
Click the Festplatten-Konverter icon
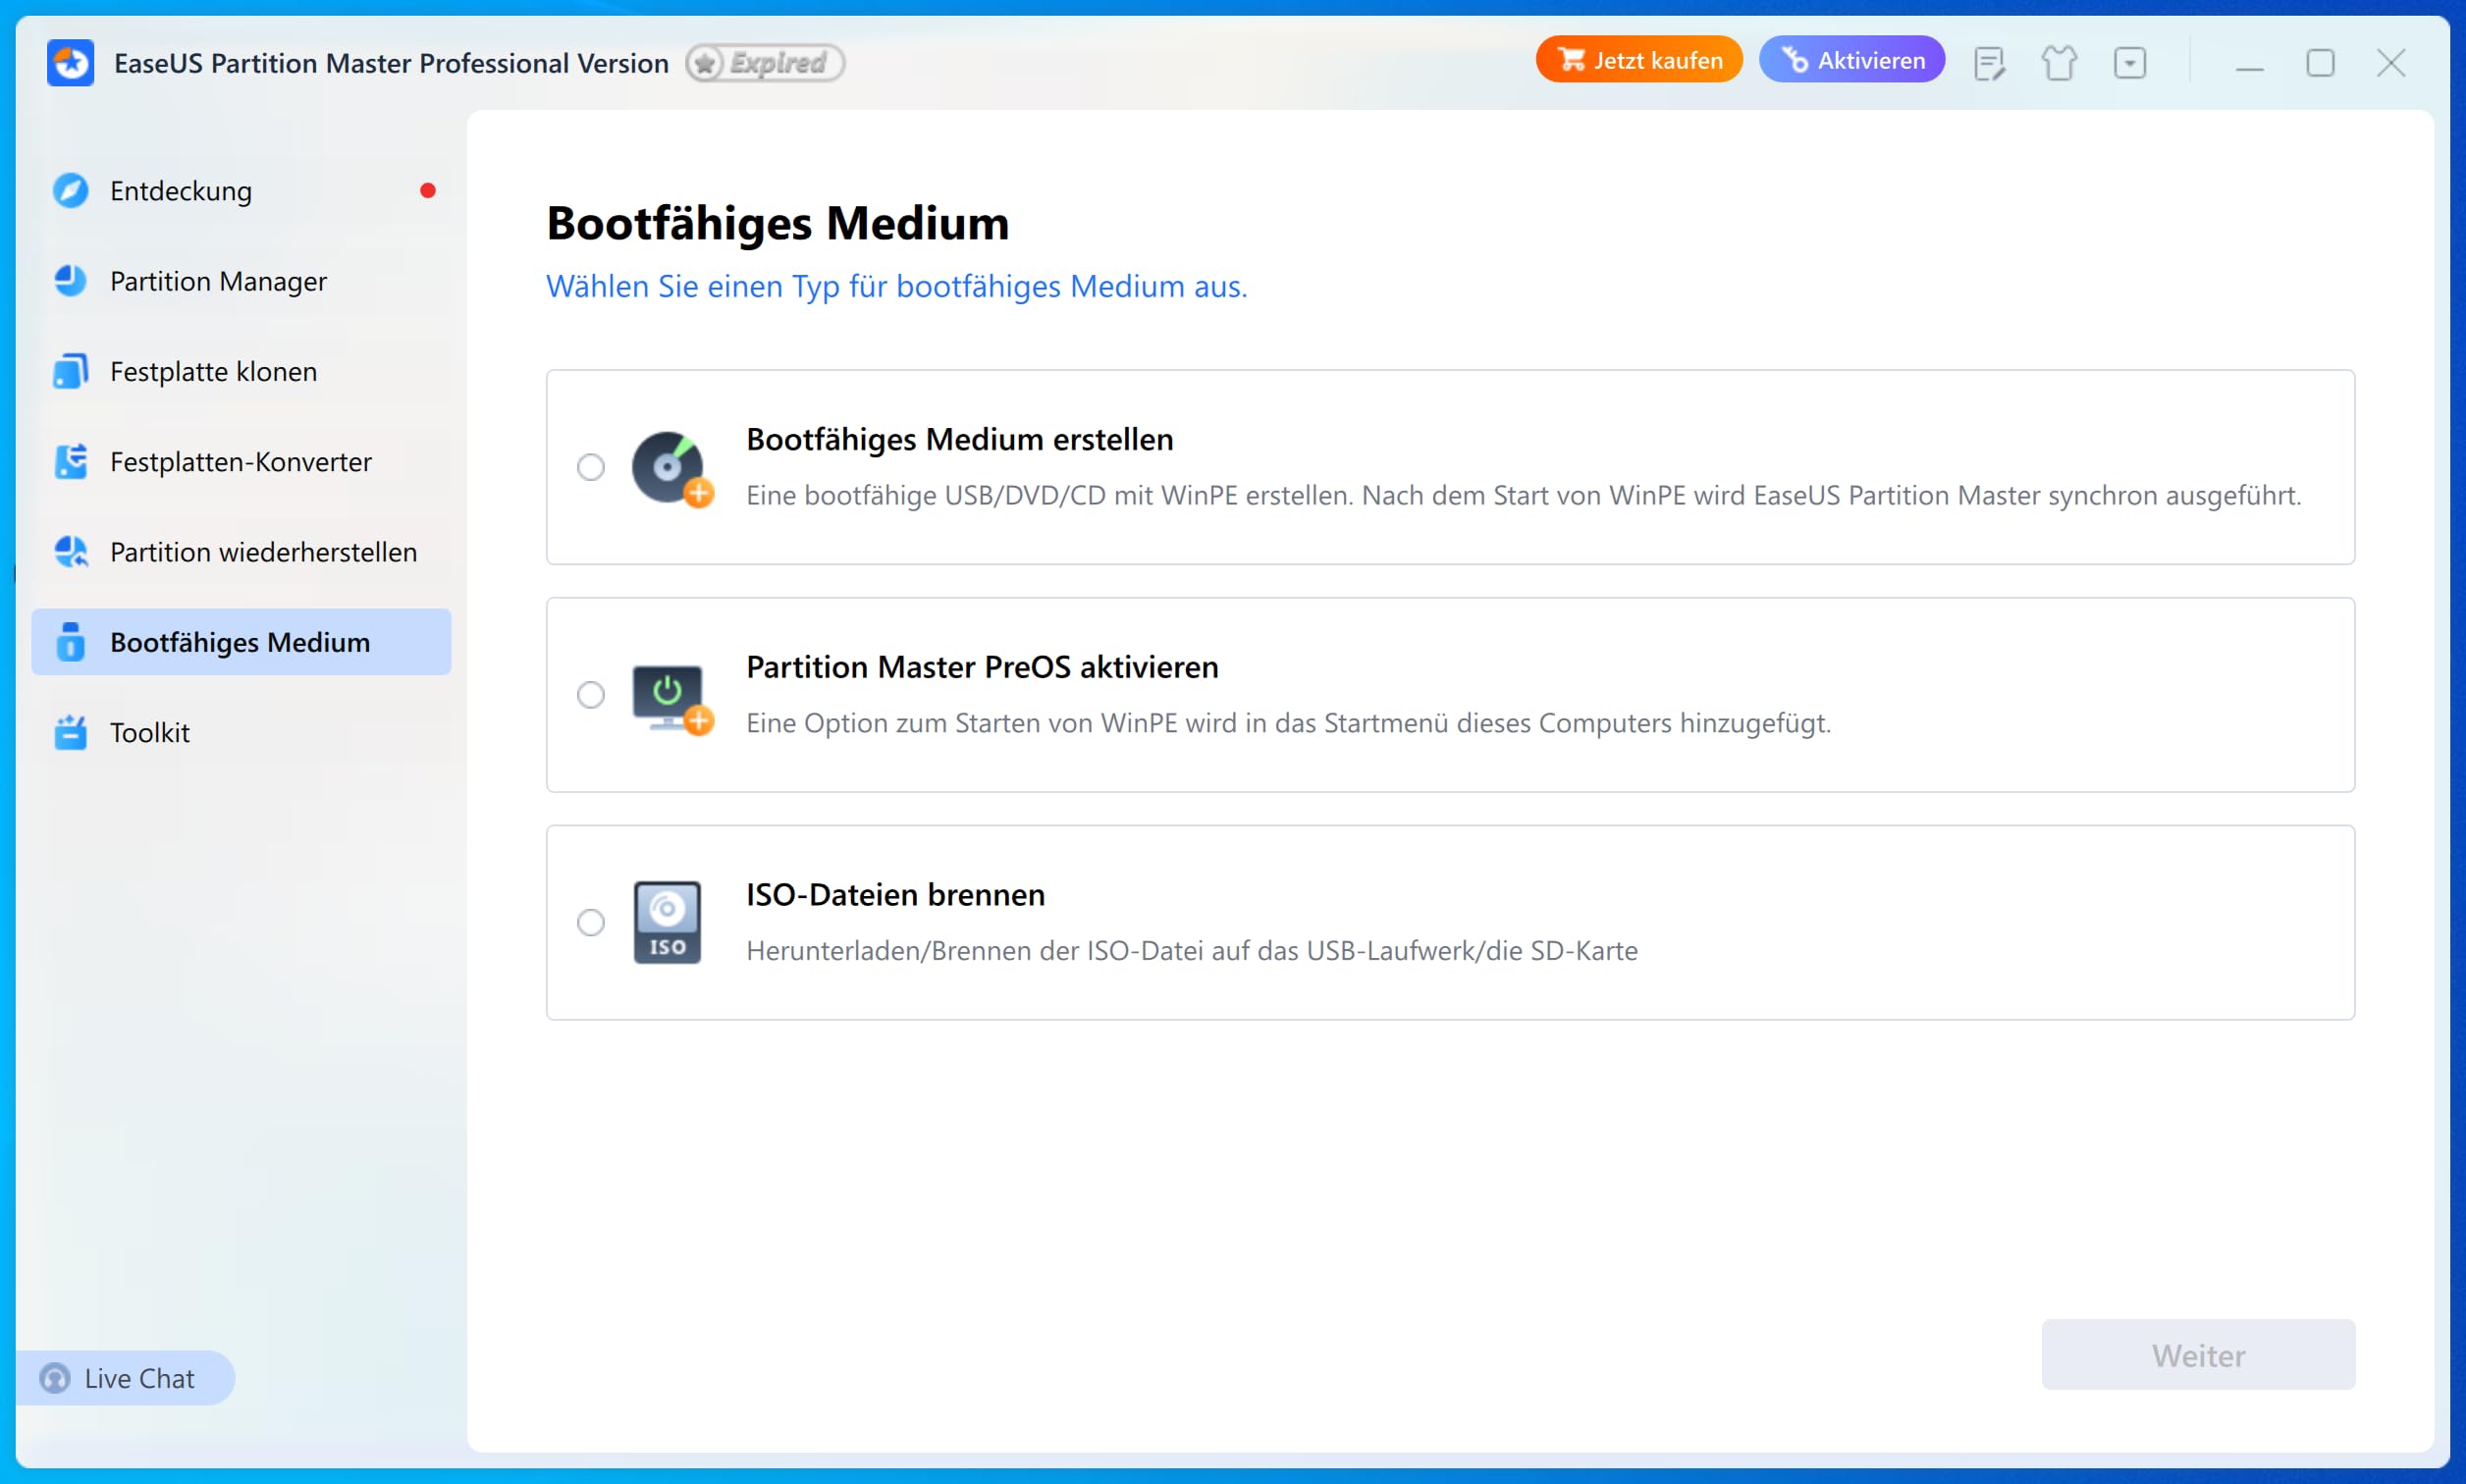click(71, 461)
